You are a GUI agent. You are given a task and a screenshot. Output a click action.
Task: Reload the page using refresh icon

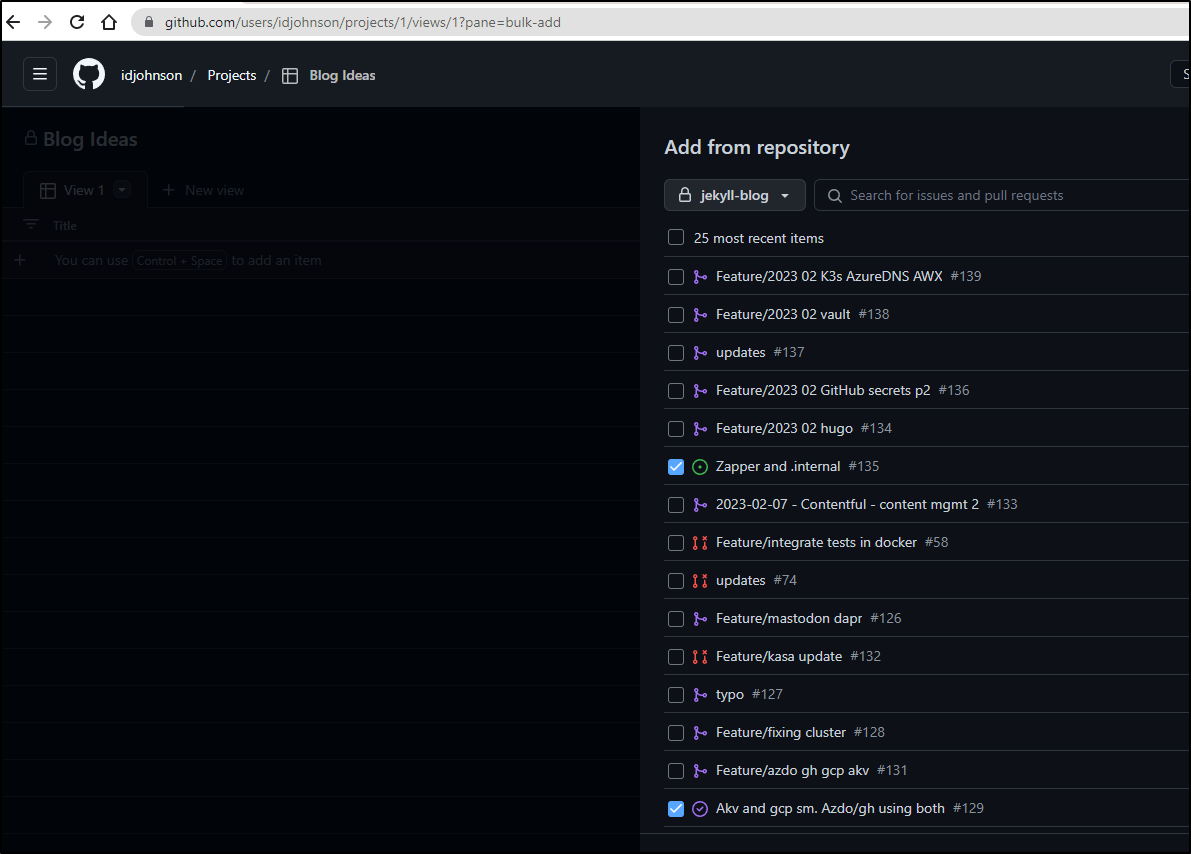tap(77, 22)
